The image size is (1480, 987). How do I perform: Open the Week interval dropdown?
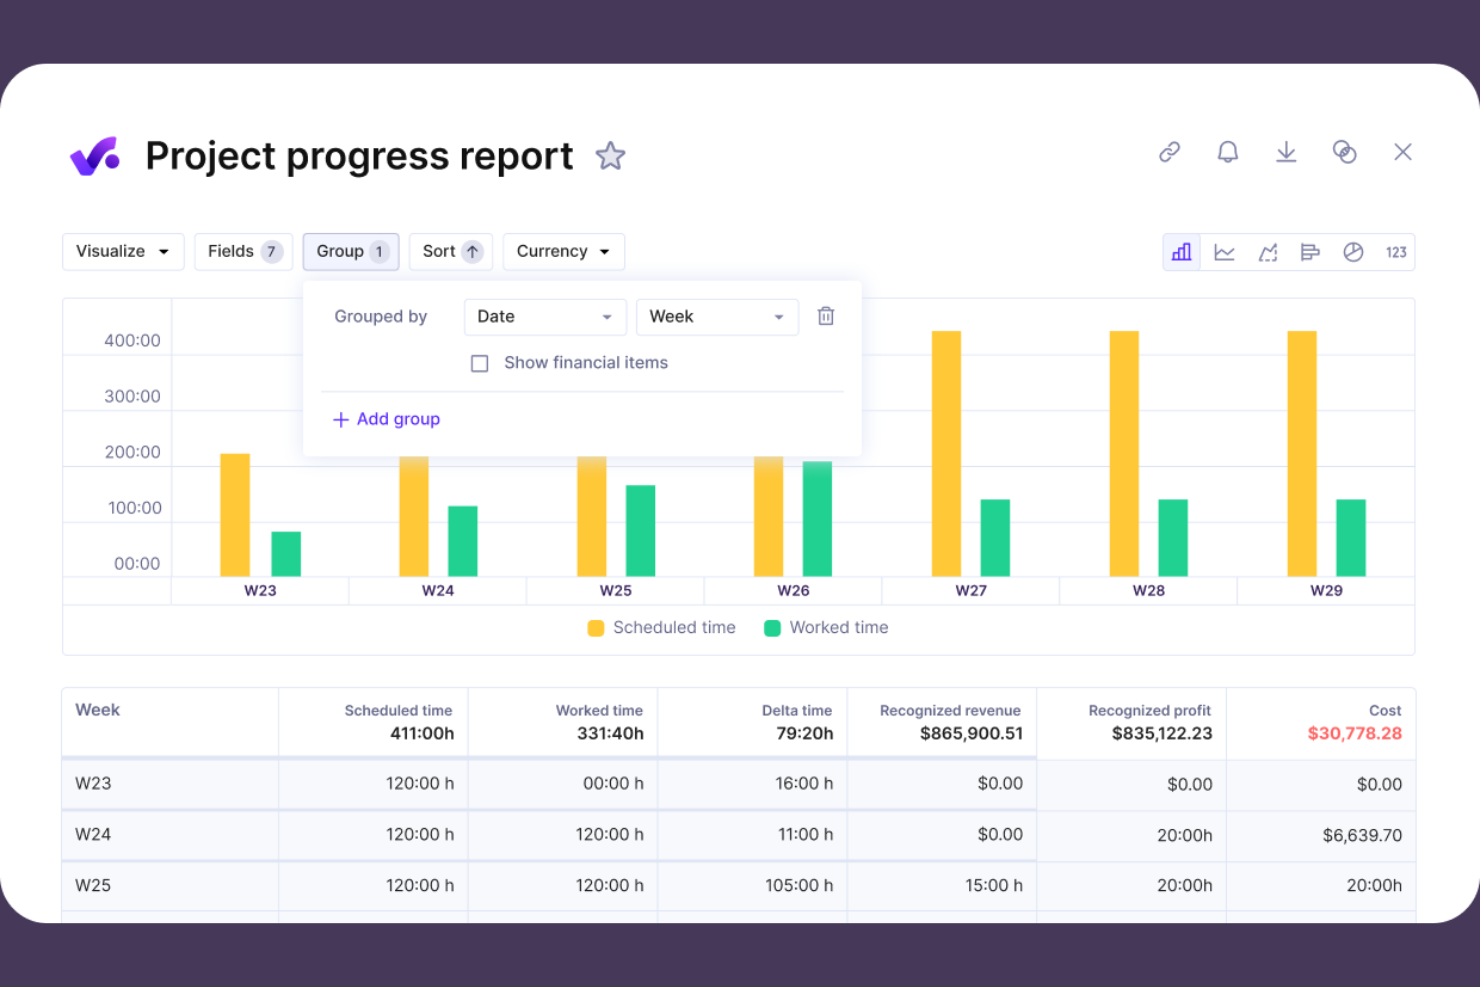(x=717, y=317)
